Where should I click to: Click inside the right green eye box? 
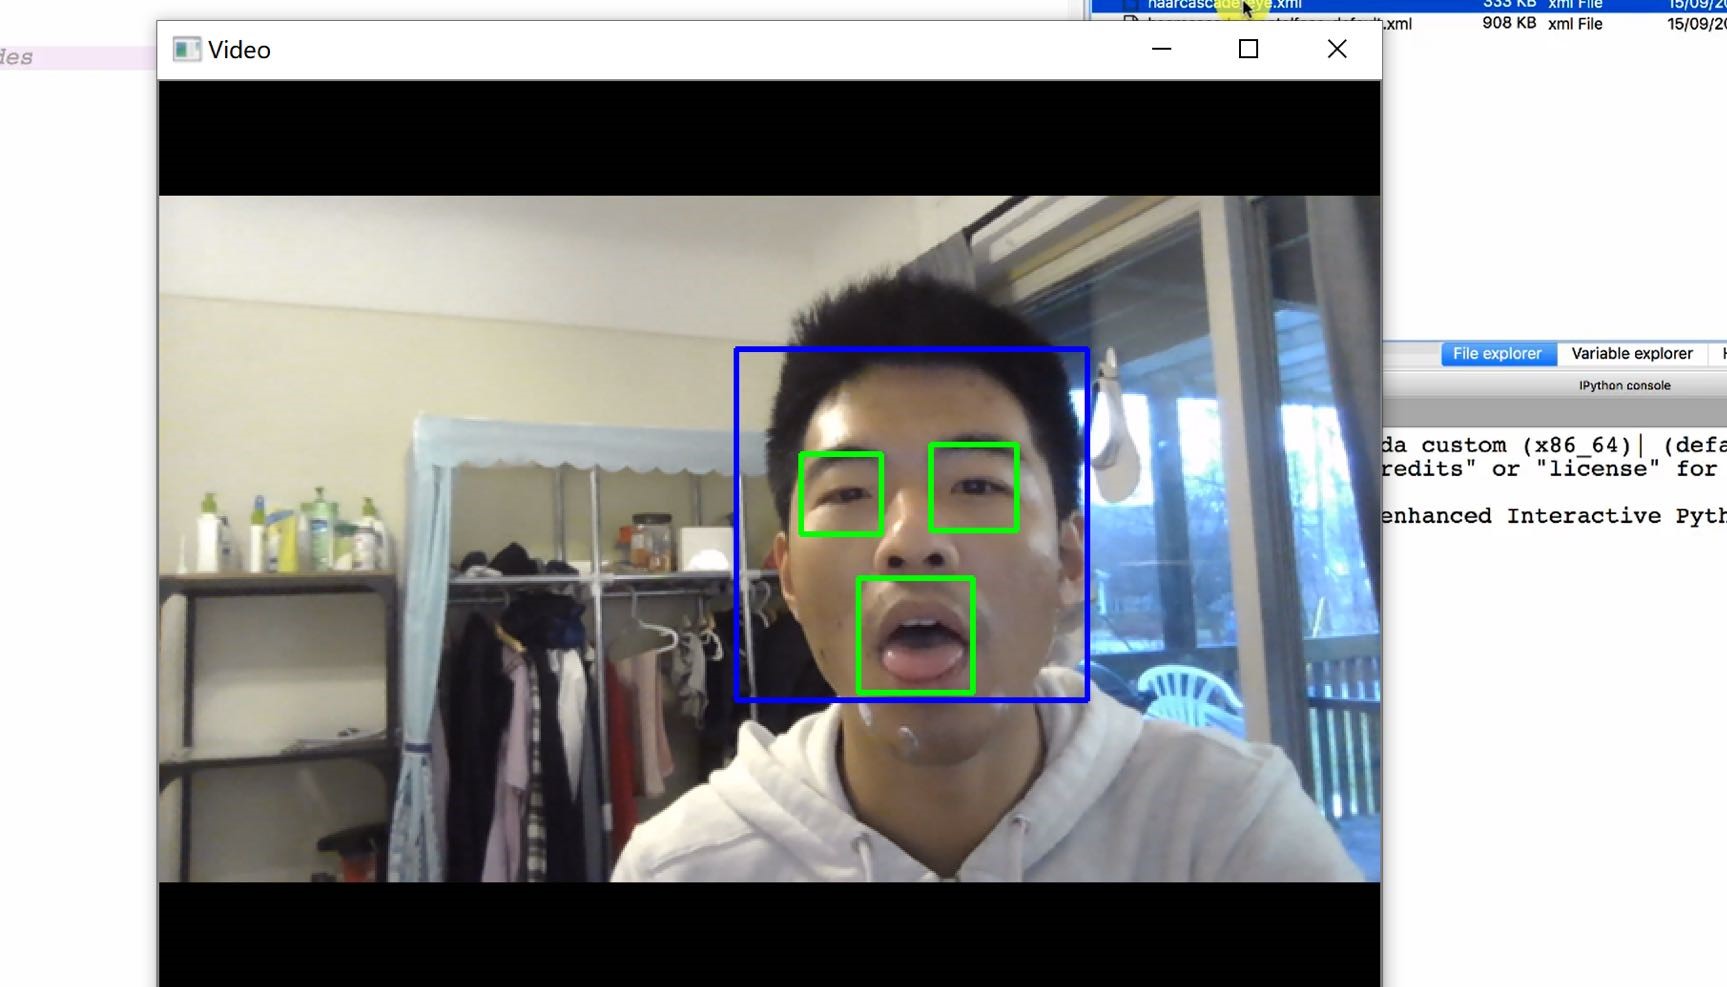(974, 487)
